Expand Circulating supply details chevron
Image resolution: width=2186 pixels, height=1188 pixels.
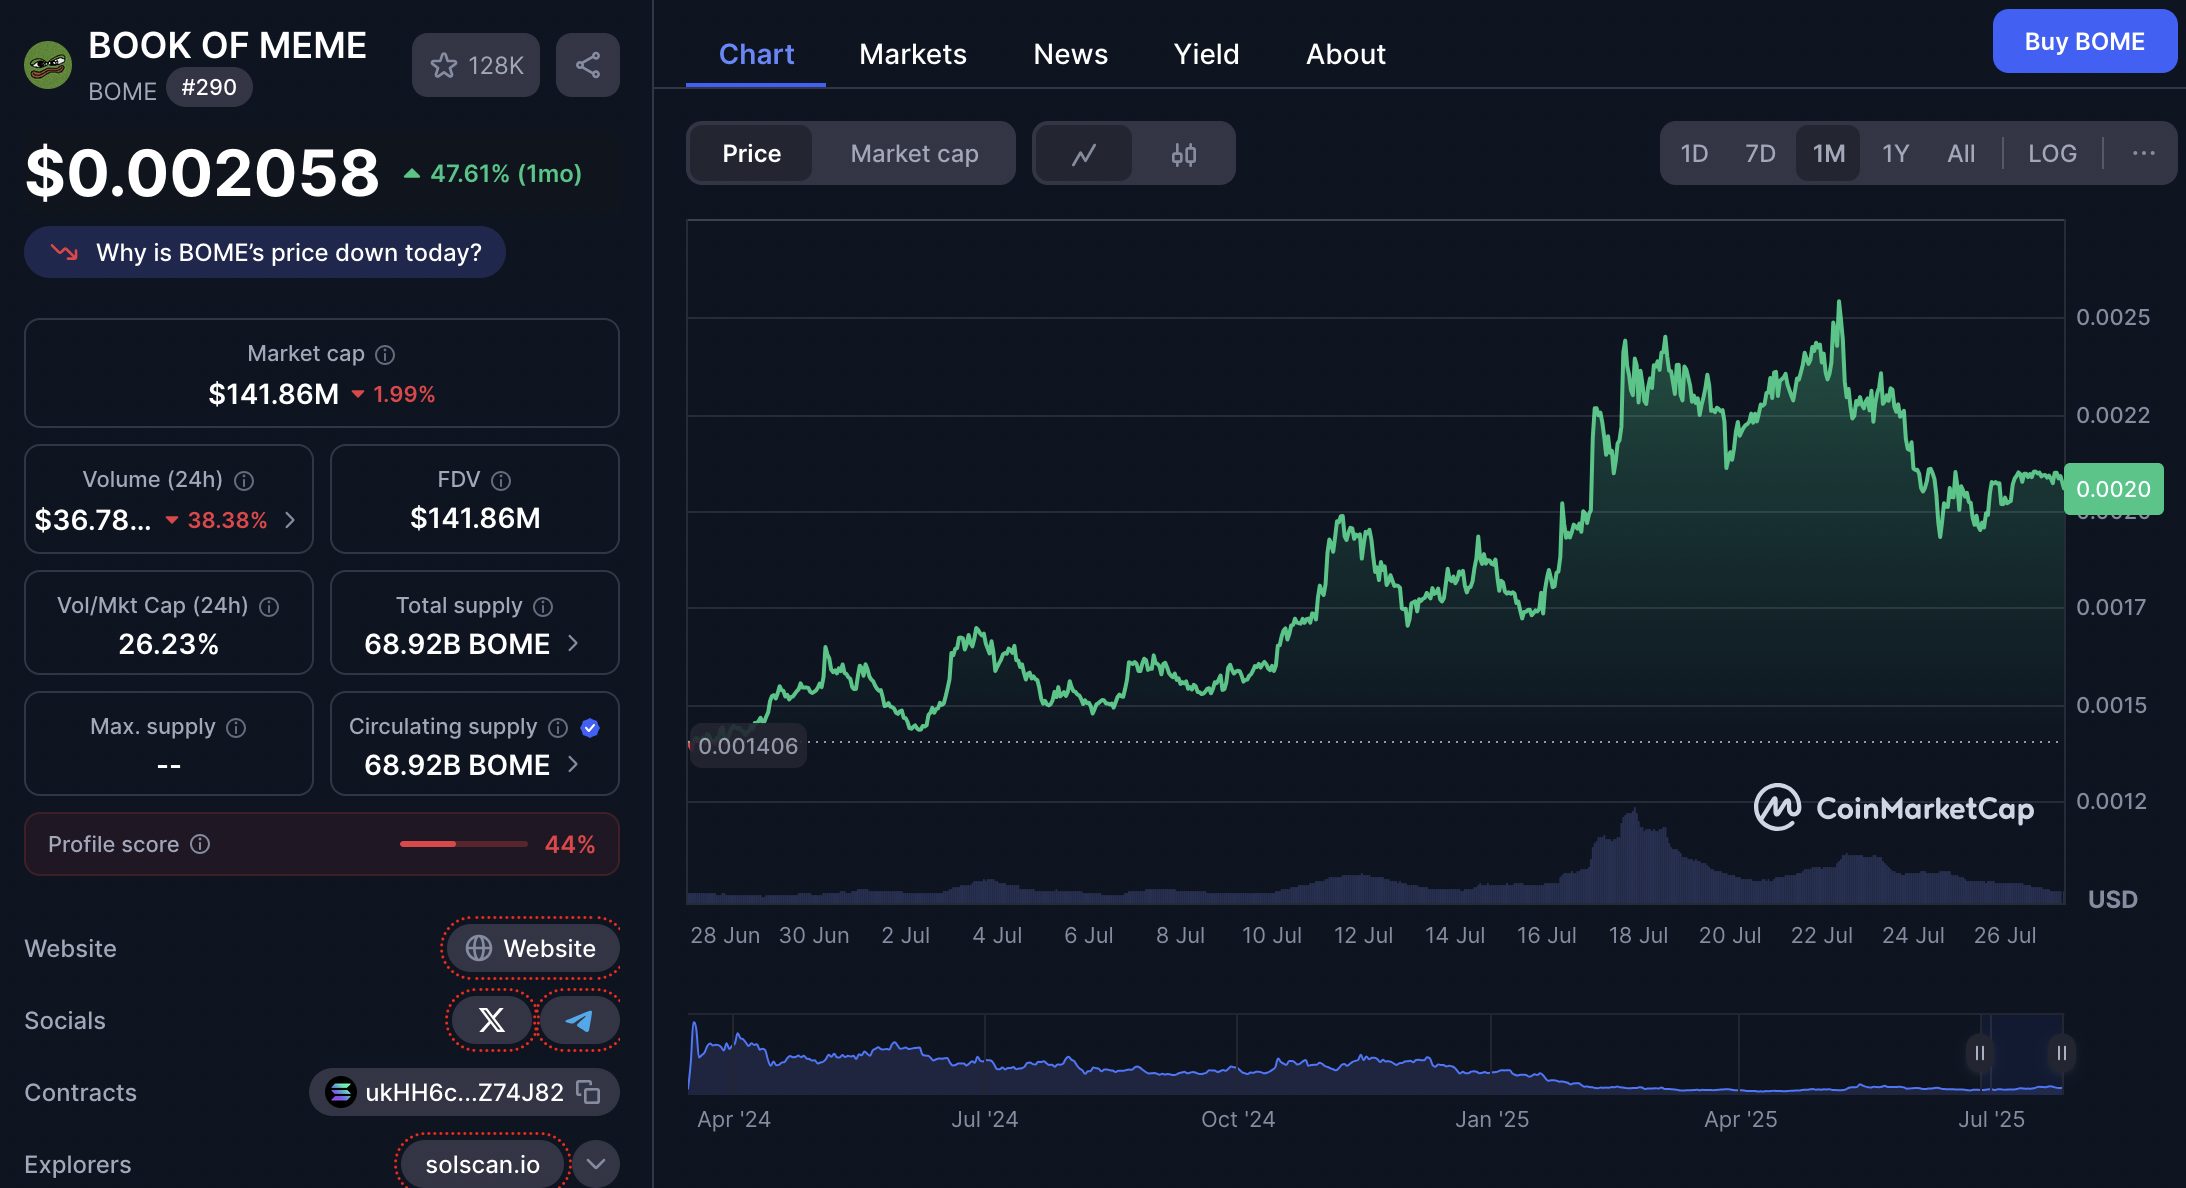tap(573, 764)
